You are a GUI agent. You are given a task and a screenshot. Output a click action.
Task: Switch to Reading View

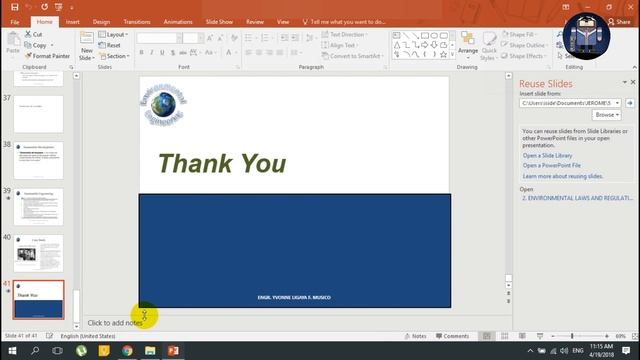pyautogui.click(x=522, y=336)
